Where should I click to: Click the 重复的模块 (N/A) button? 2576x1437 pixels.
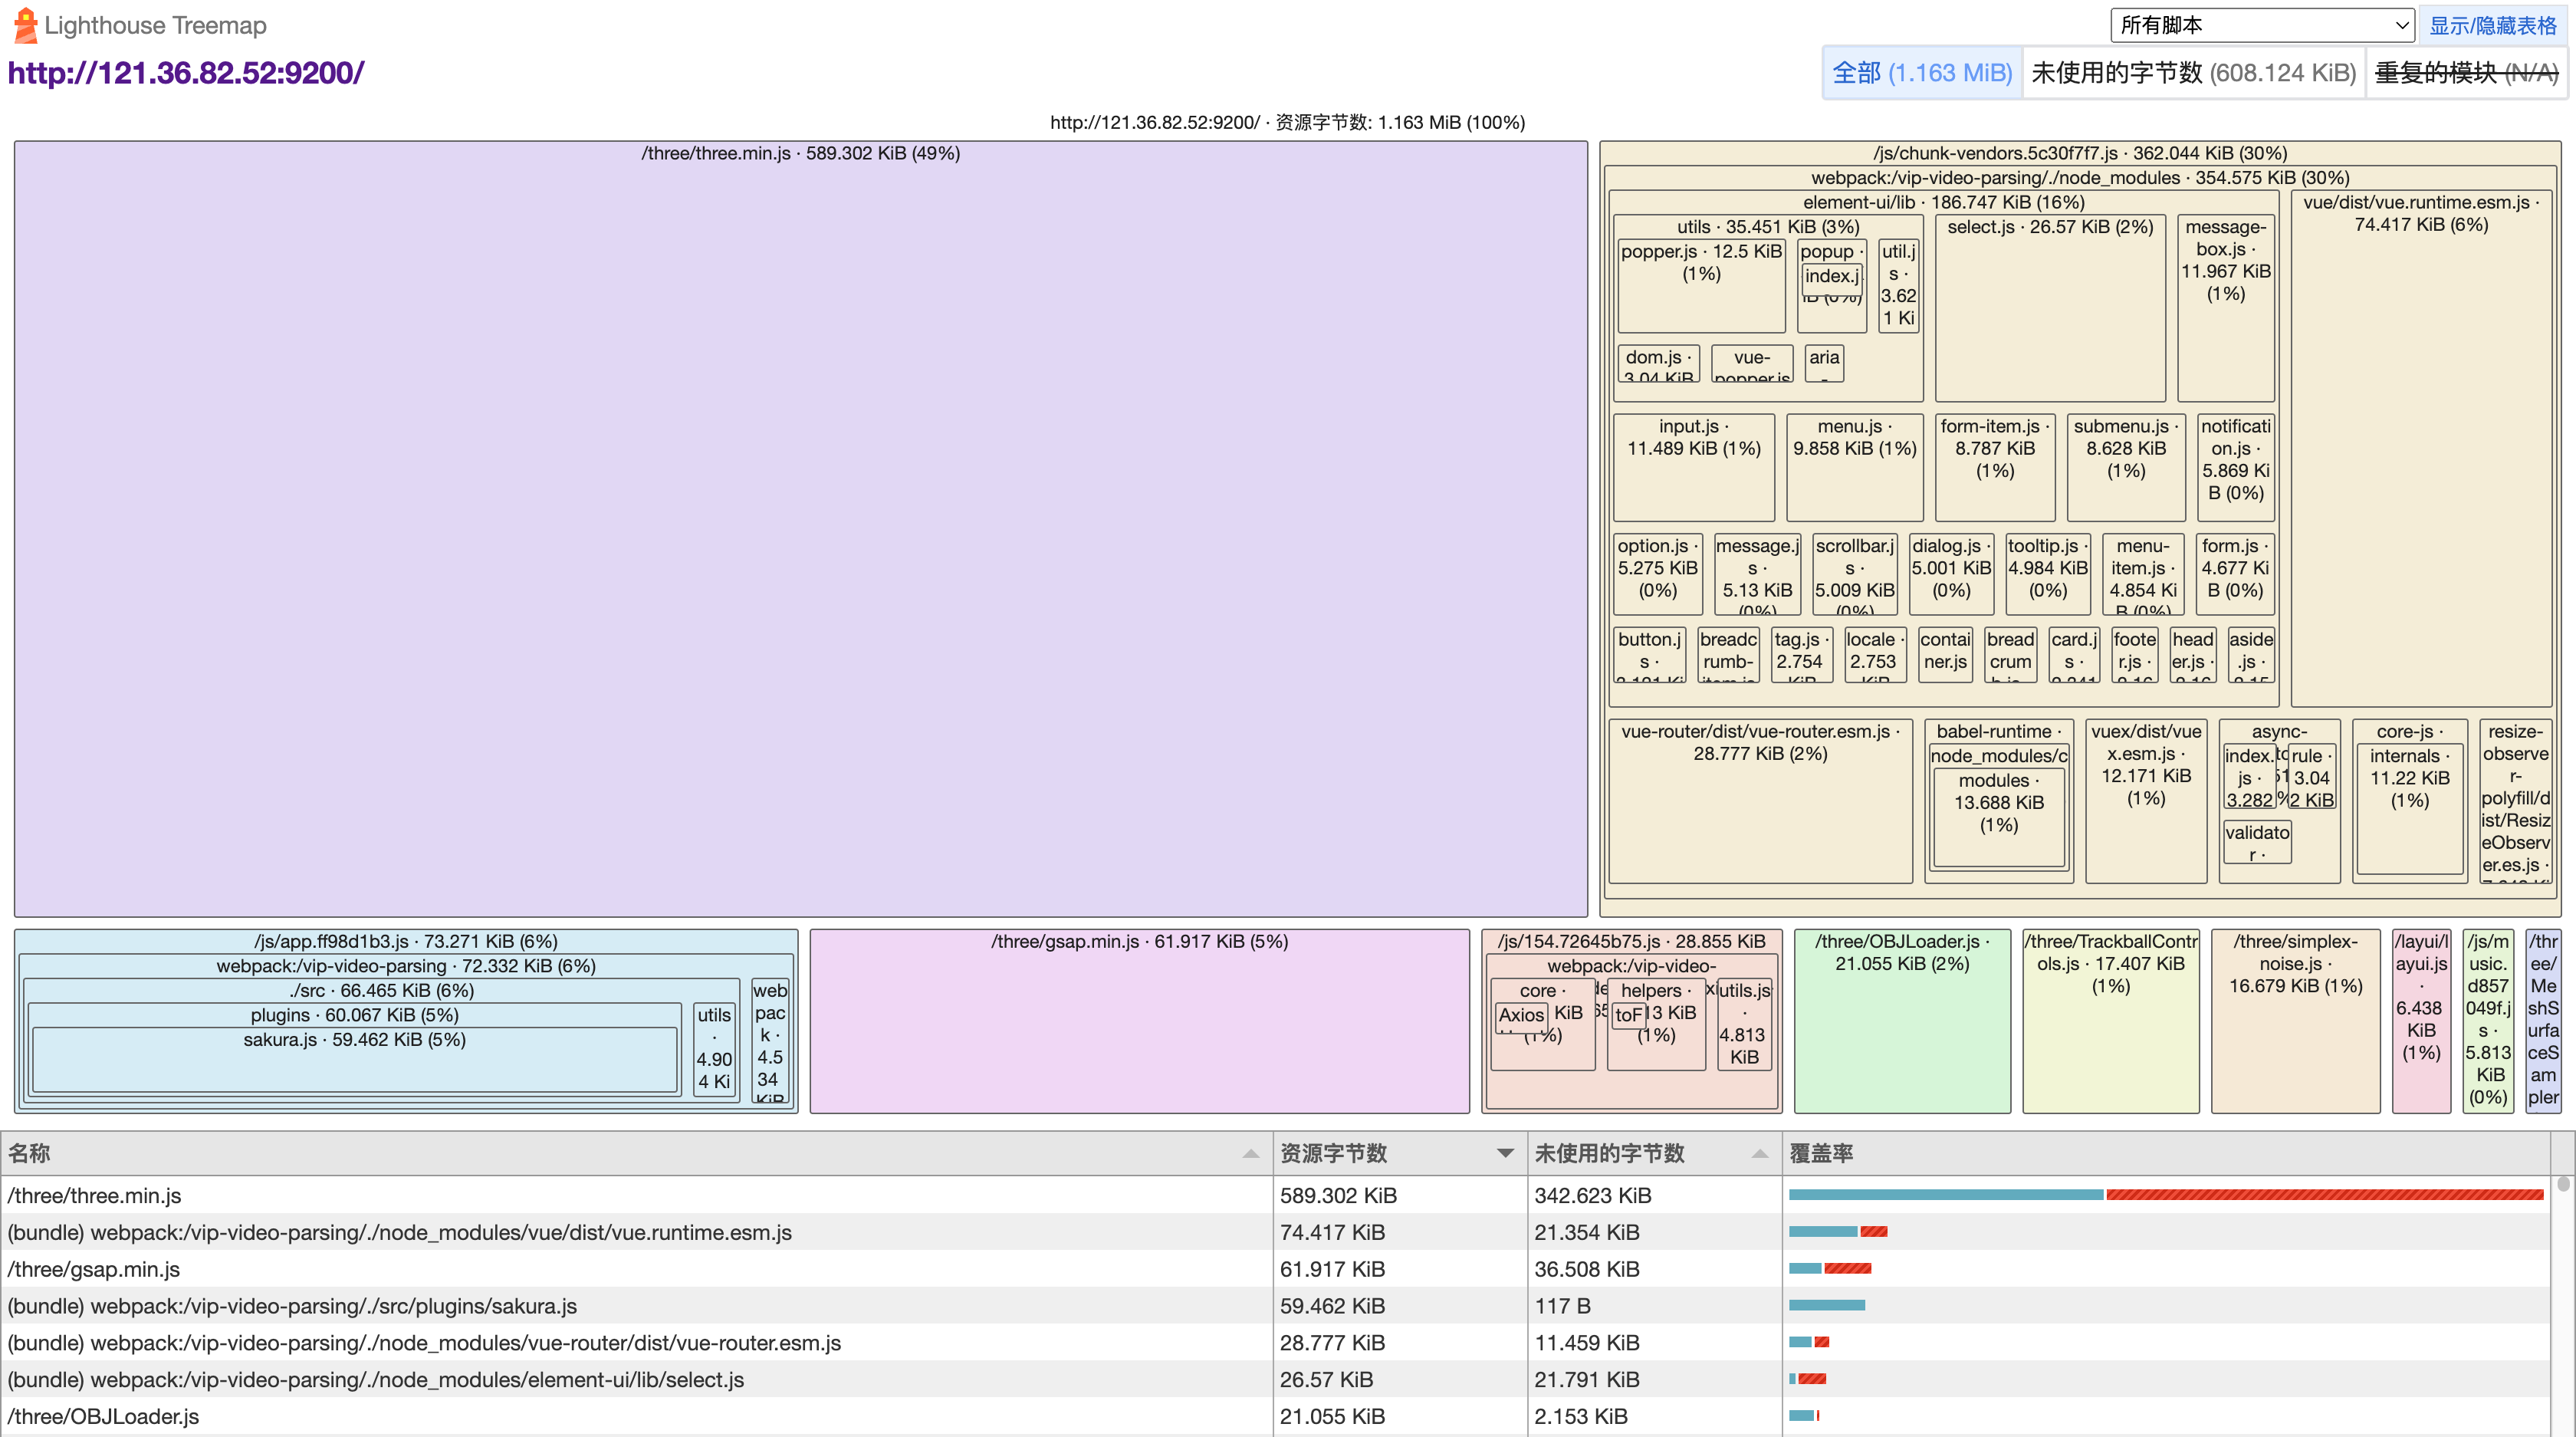click(x=2465, y=72)
